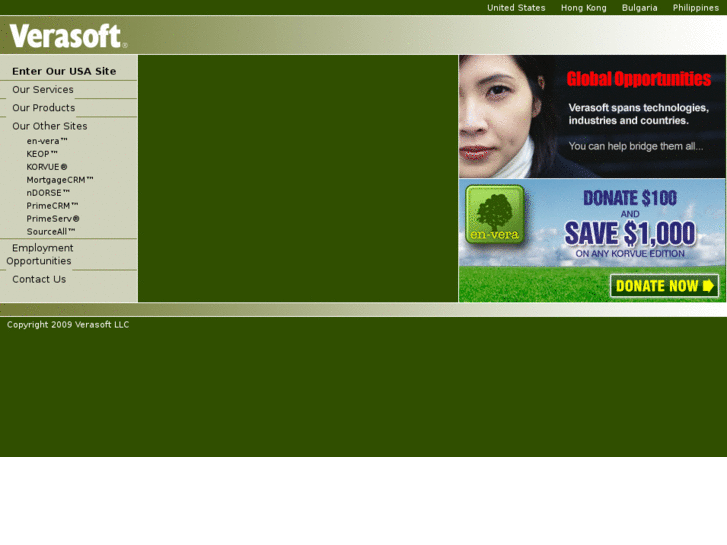Open the Hong Kong site link
This screenshot has width=727, height=545.
[583, 8]
